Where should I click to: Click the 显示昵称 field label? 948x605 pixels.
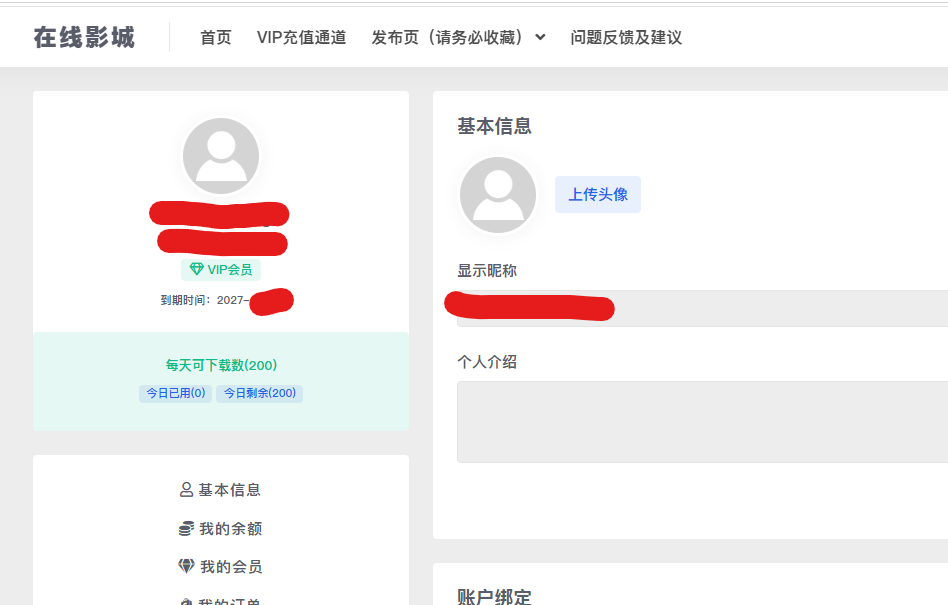[x=487, y=271]
